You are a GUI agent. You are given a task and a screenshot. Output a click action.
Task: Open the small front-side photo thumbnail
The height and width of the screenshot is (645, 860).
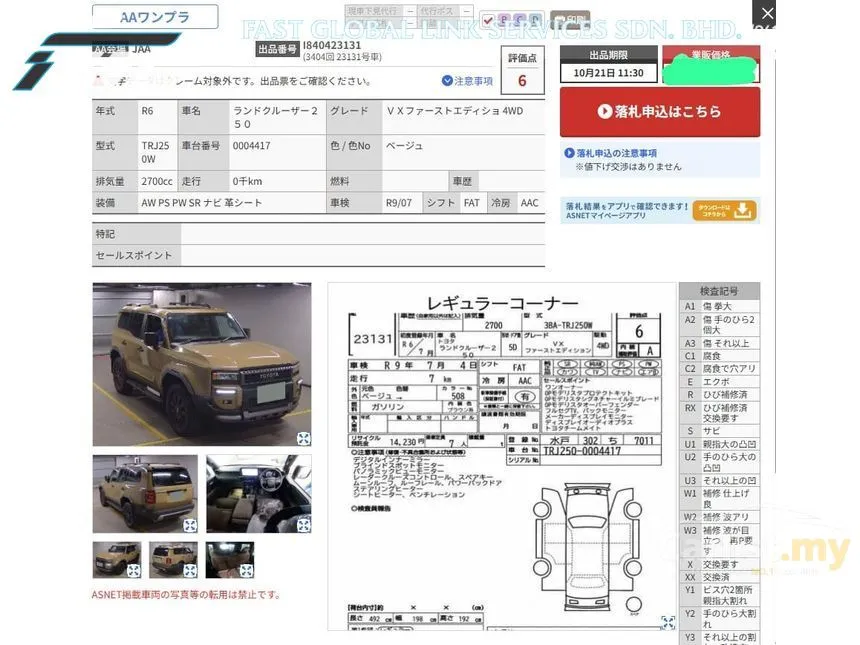[117, 560]
